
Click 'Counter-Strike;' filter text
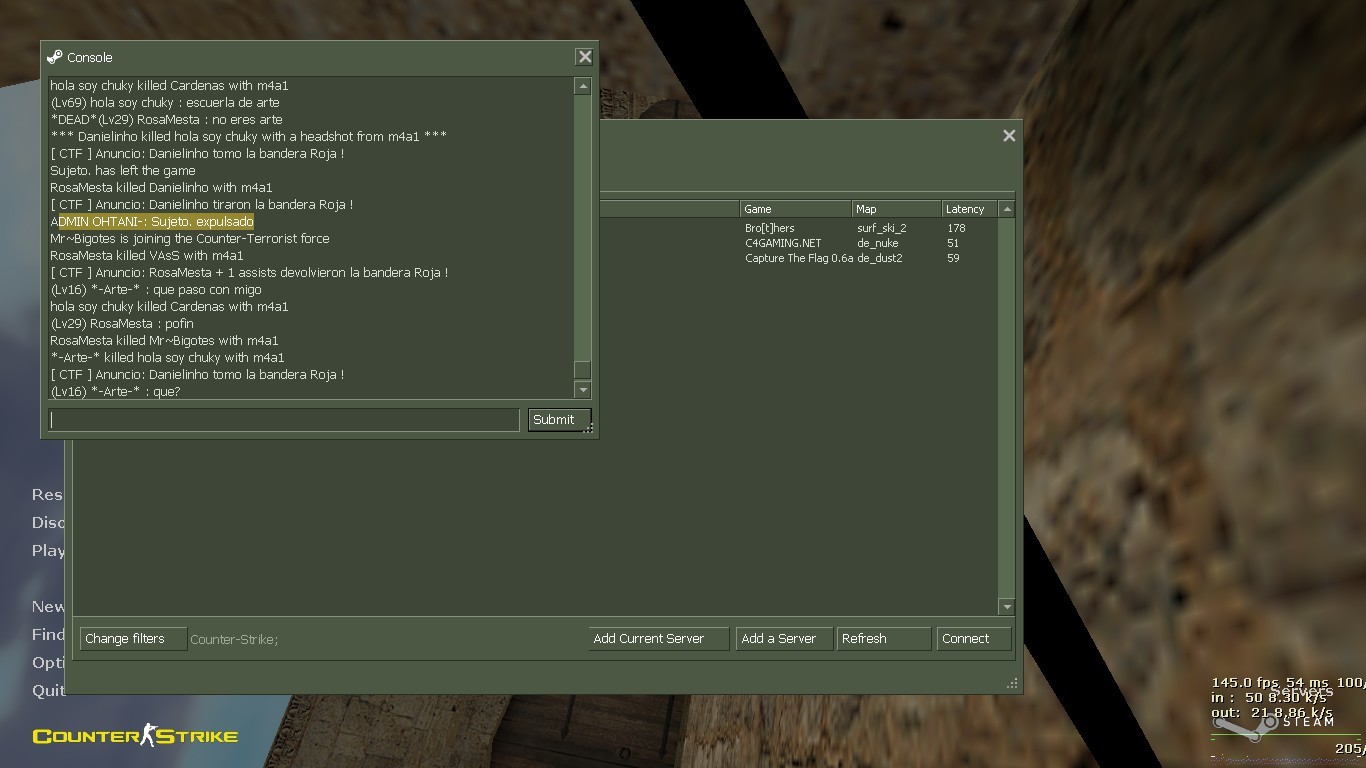point(234,639)
